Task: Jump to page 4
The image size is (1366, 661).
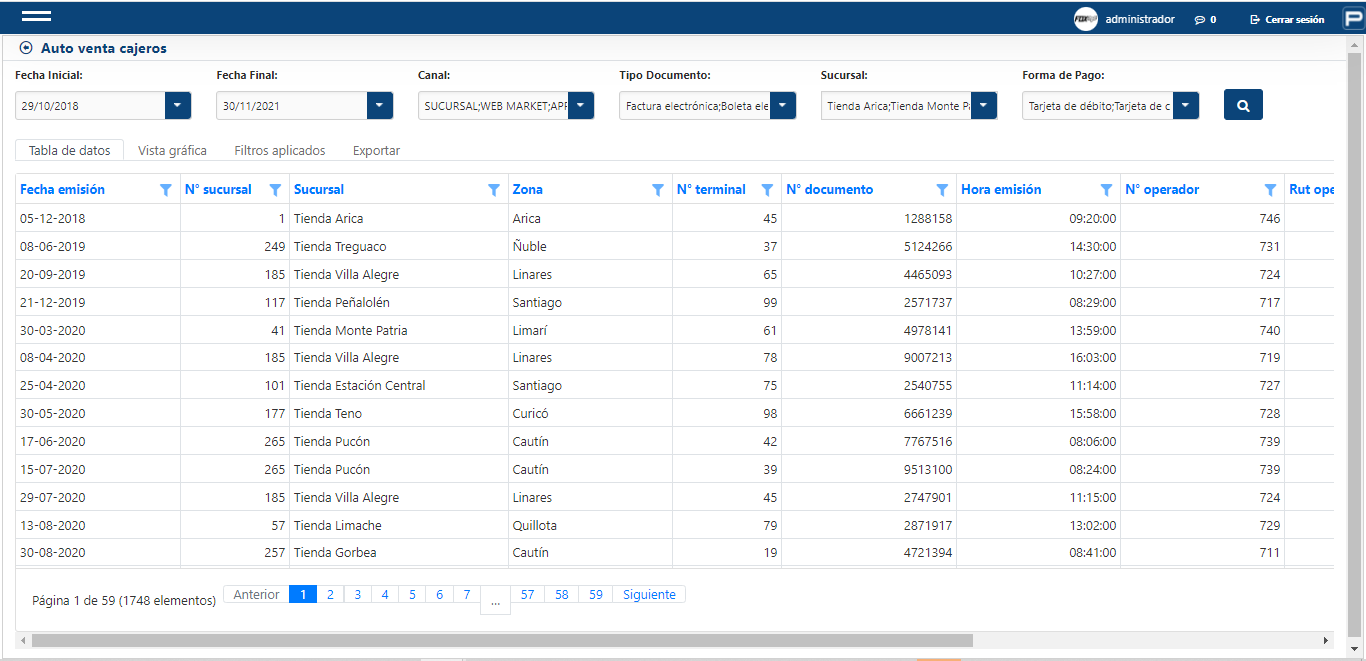Action: pos(384,594)
